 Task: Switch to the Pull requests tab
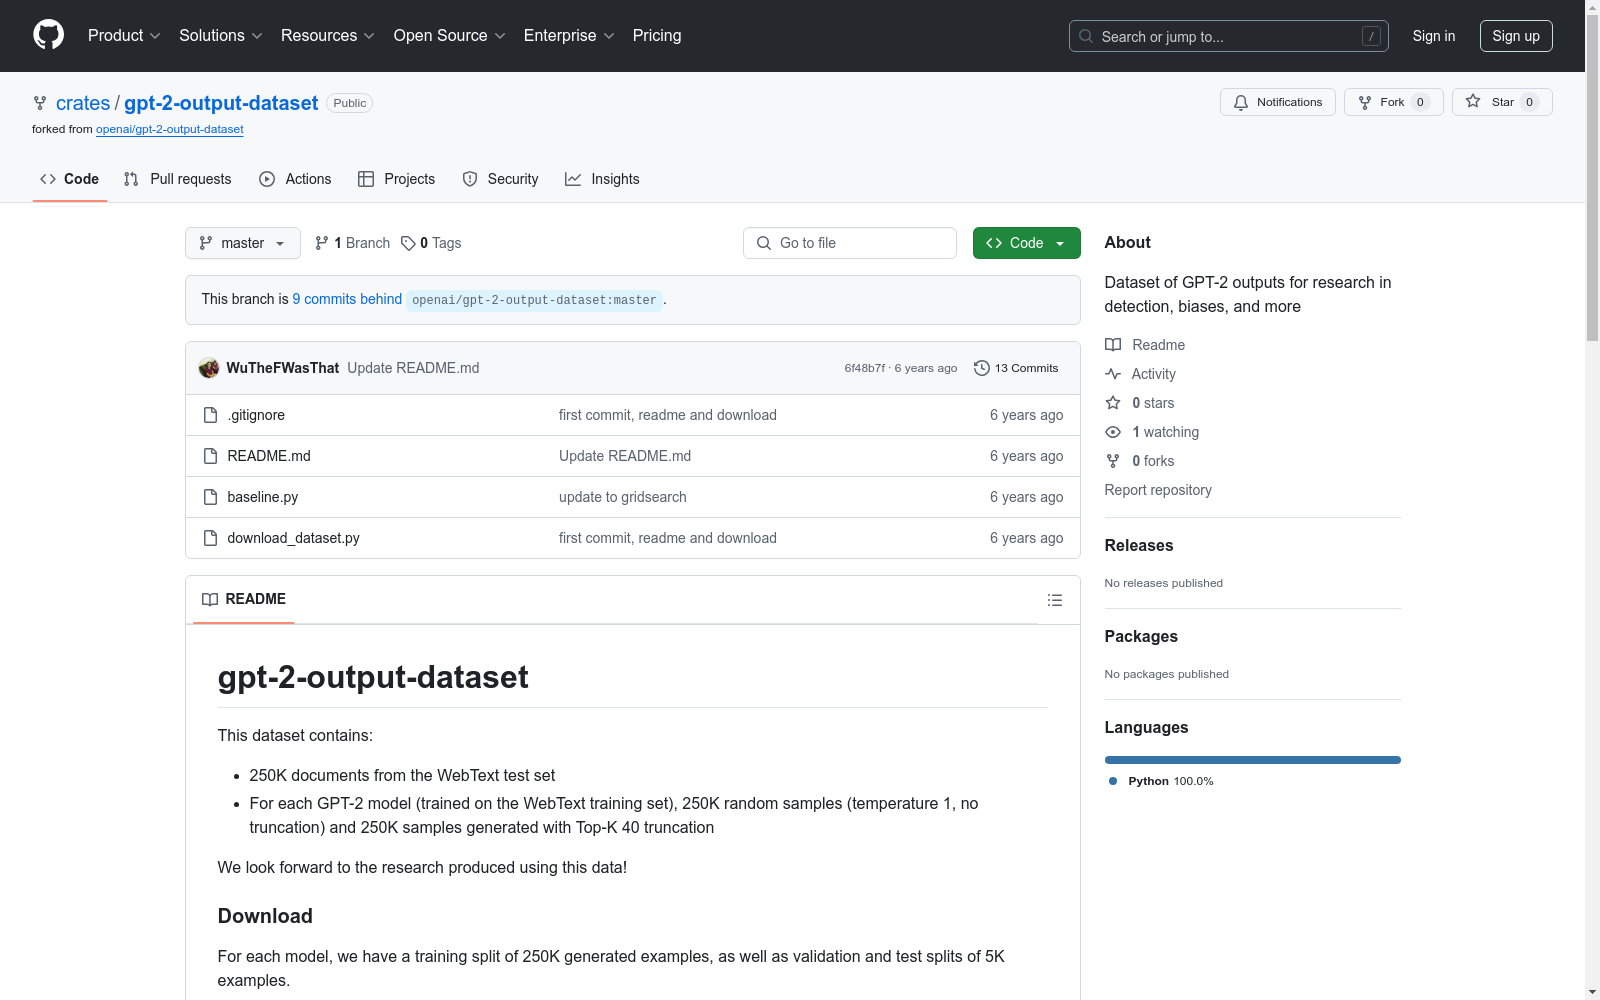click(178, 179)
